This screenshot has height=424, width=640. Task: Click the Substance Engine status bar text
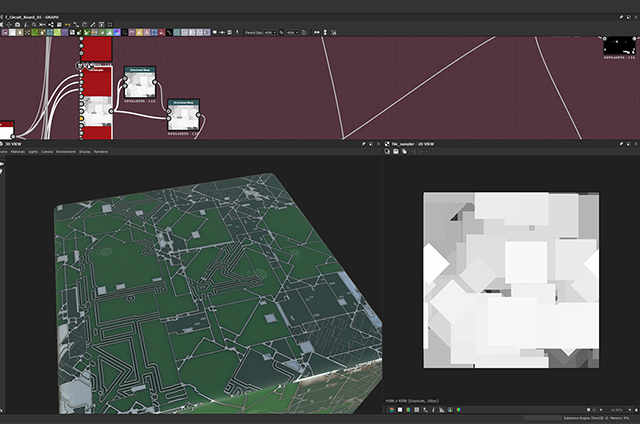(596, 418)
